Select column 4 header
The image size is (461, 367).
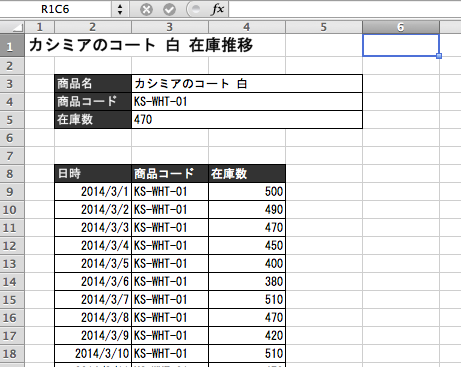tap(247, 27)
